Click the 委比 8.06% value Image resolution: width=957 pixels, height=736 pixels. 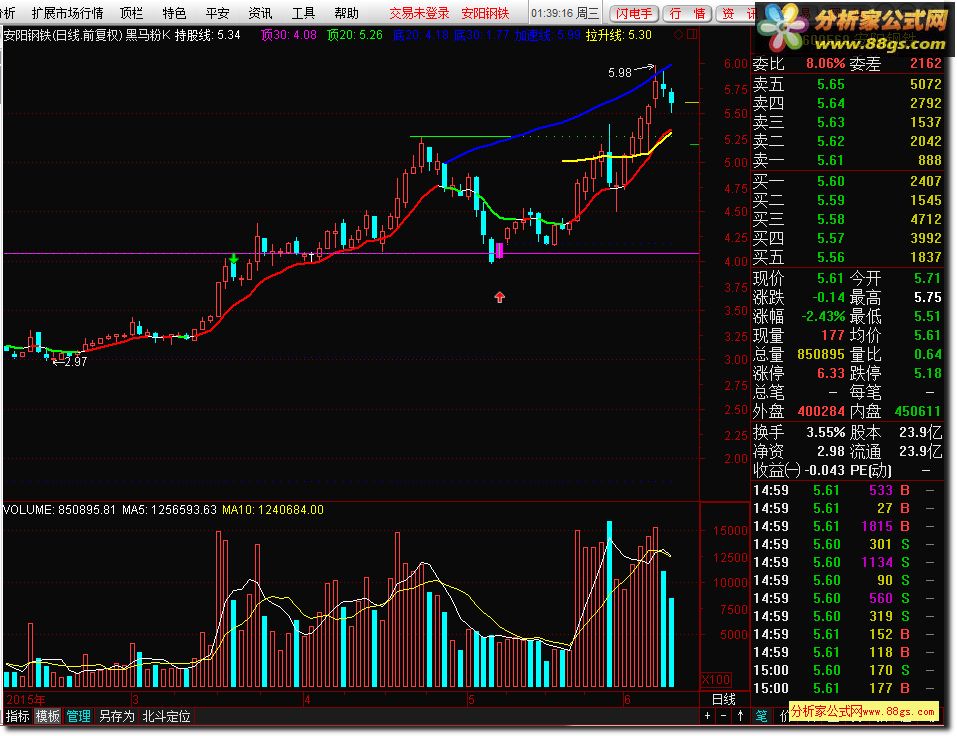pyautogui.click(x=825, y=63)
